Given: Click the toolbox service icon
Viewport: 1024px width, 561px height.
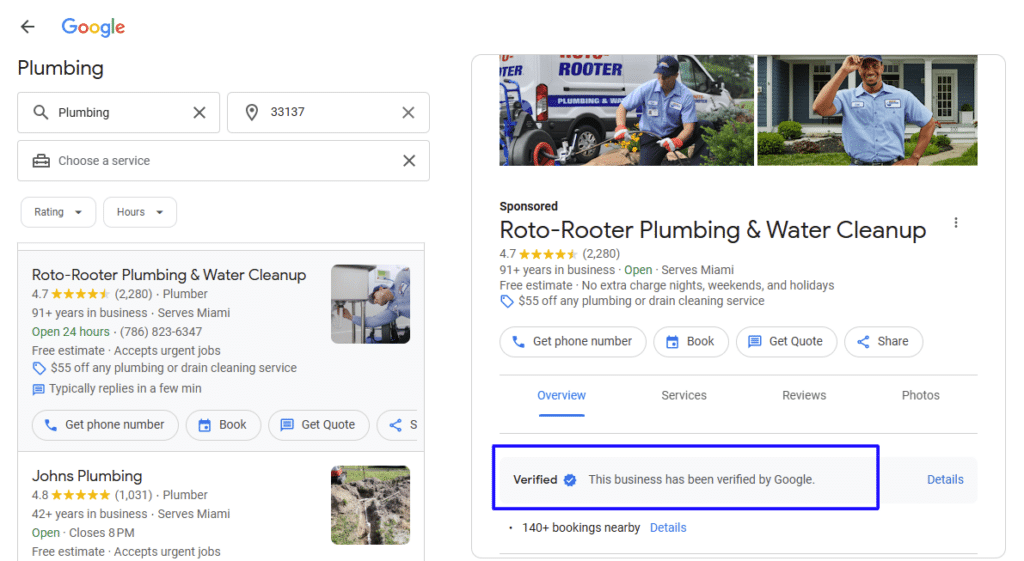Looking at the screenshot, I should [x=41, y=161].
